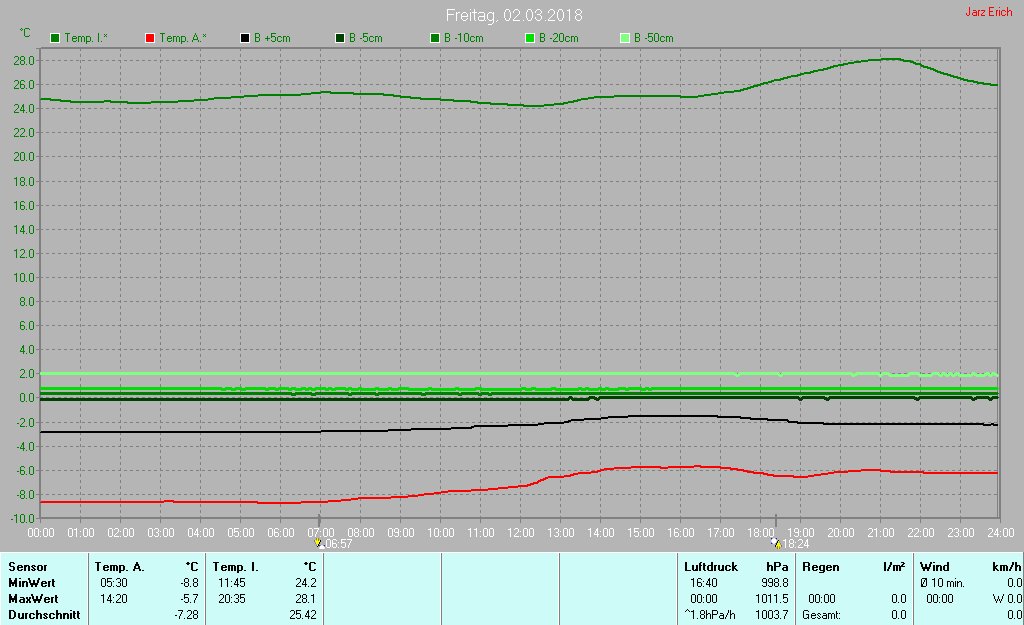Click the 'Temp. I.' column header
The width and height of the screenshot is (1024, 625).
click(235, 567)
